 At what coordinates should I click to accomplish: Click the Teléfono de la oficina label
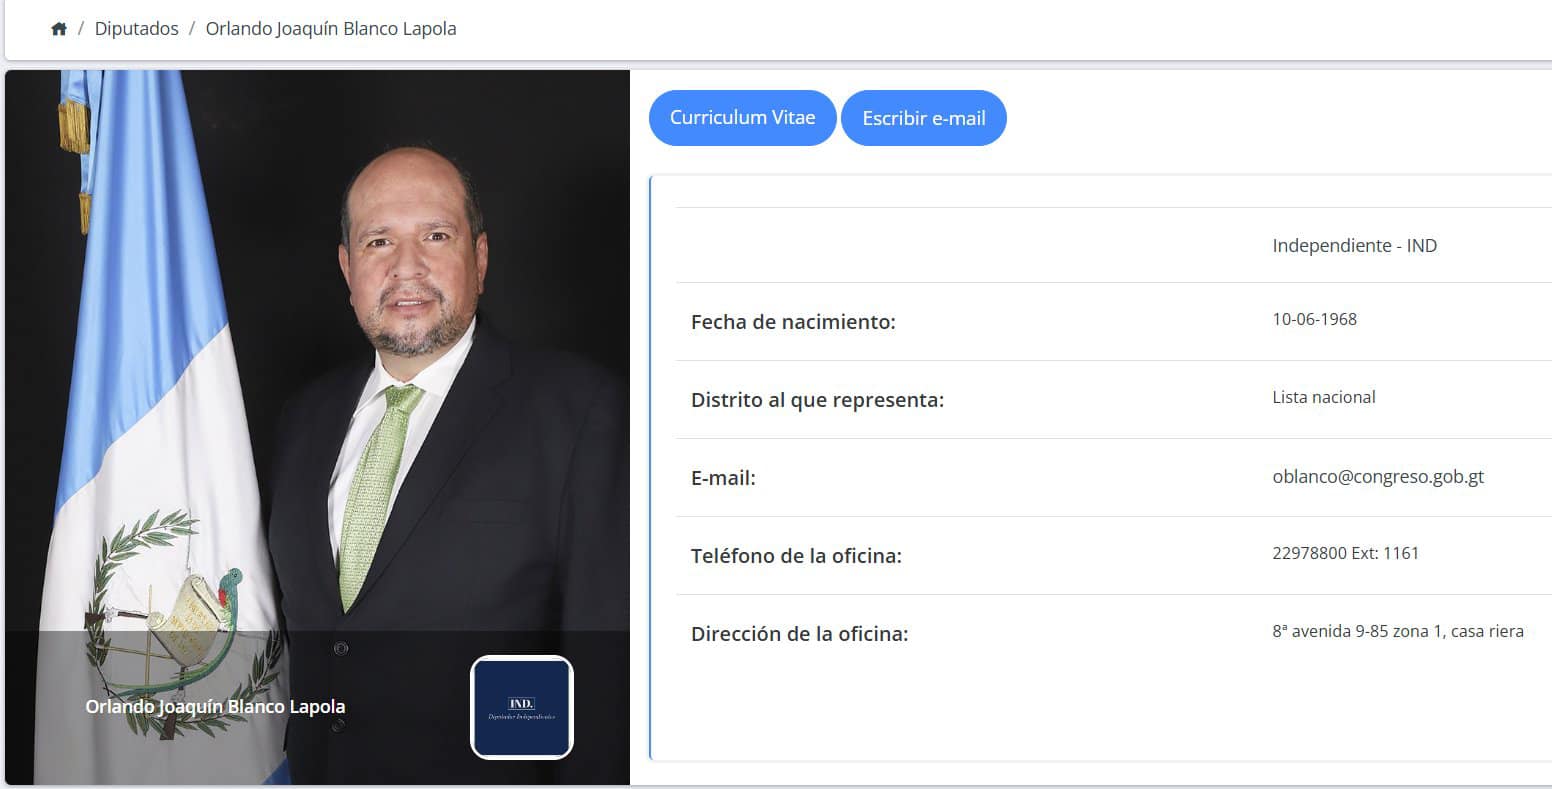796,556
